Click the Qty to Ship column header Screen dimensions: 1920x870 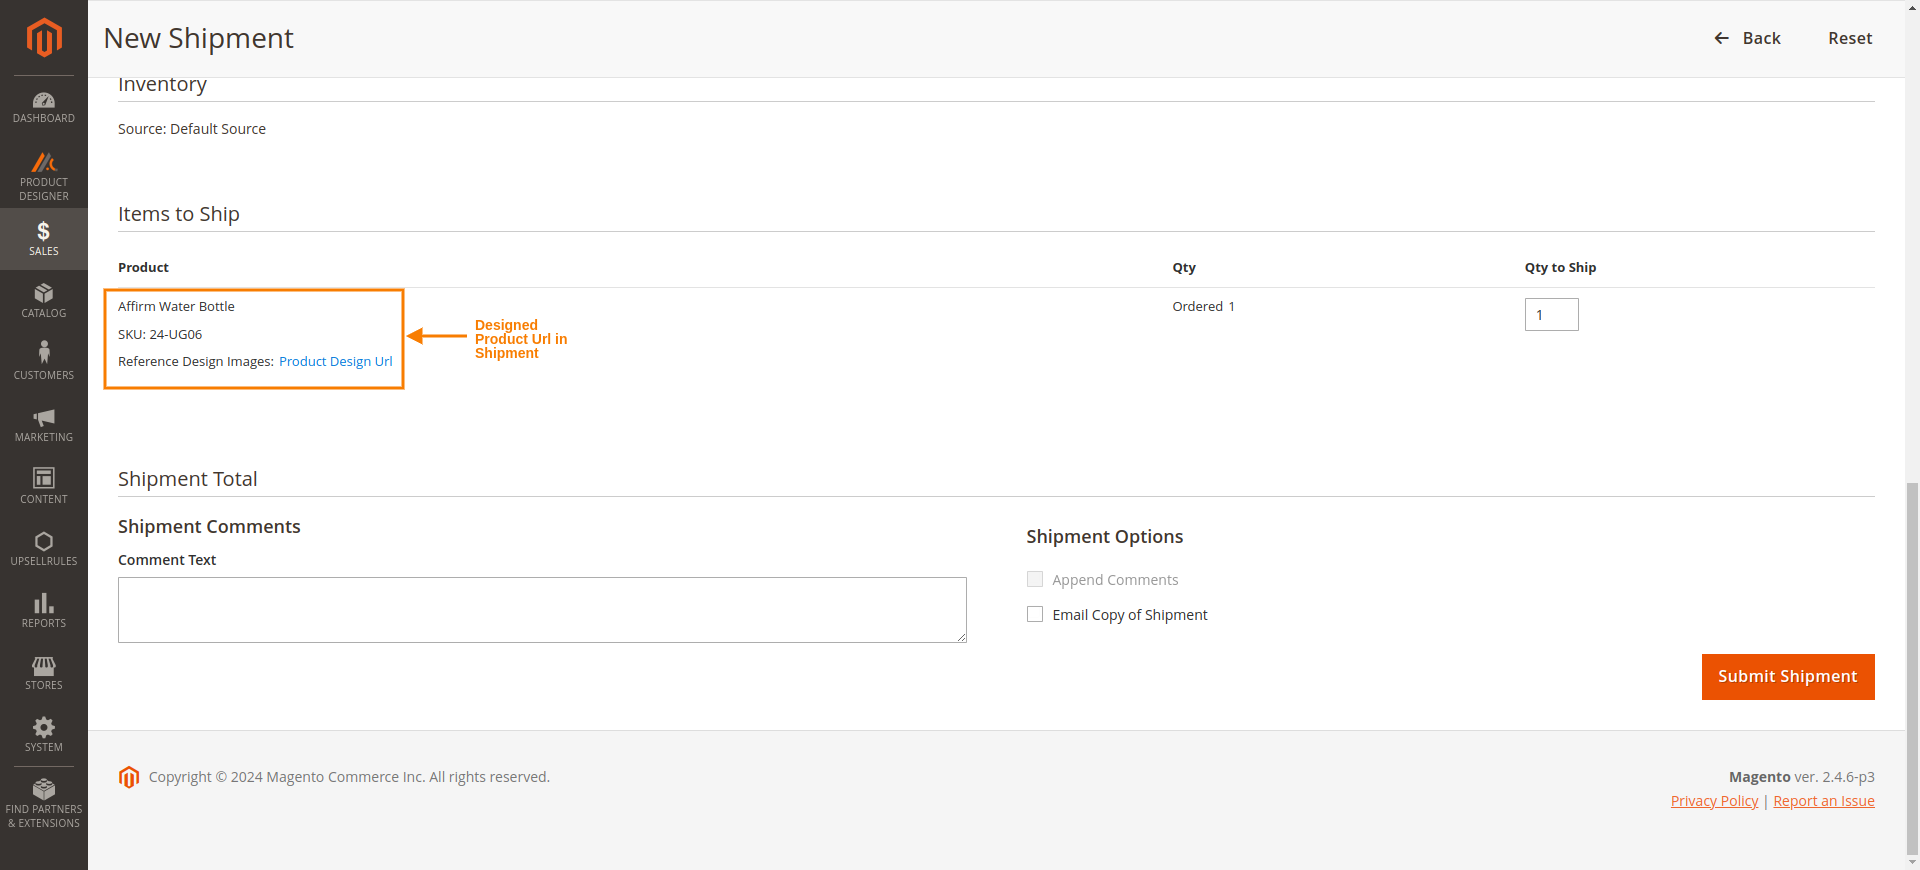(1560, 267)
